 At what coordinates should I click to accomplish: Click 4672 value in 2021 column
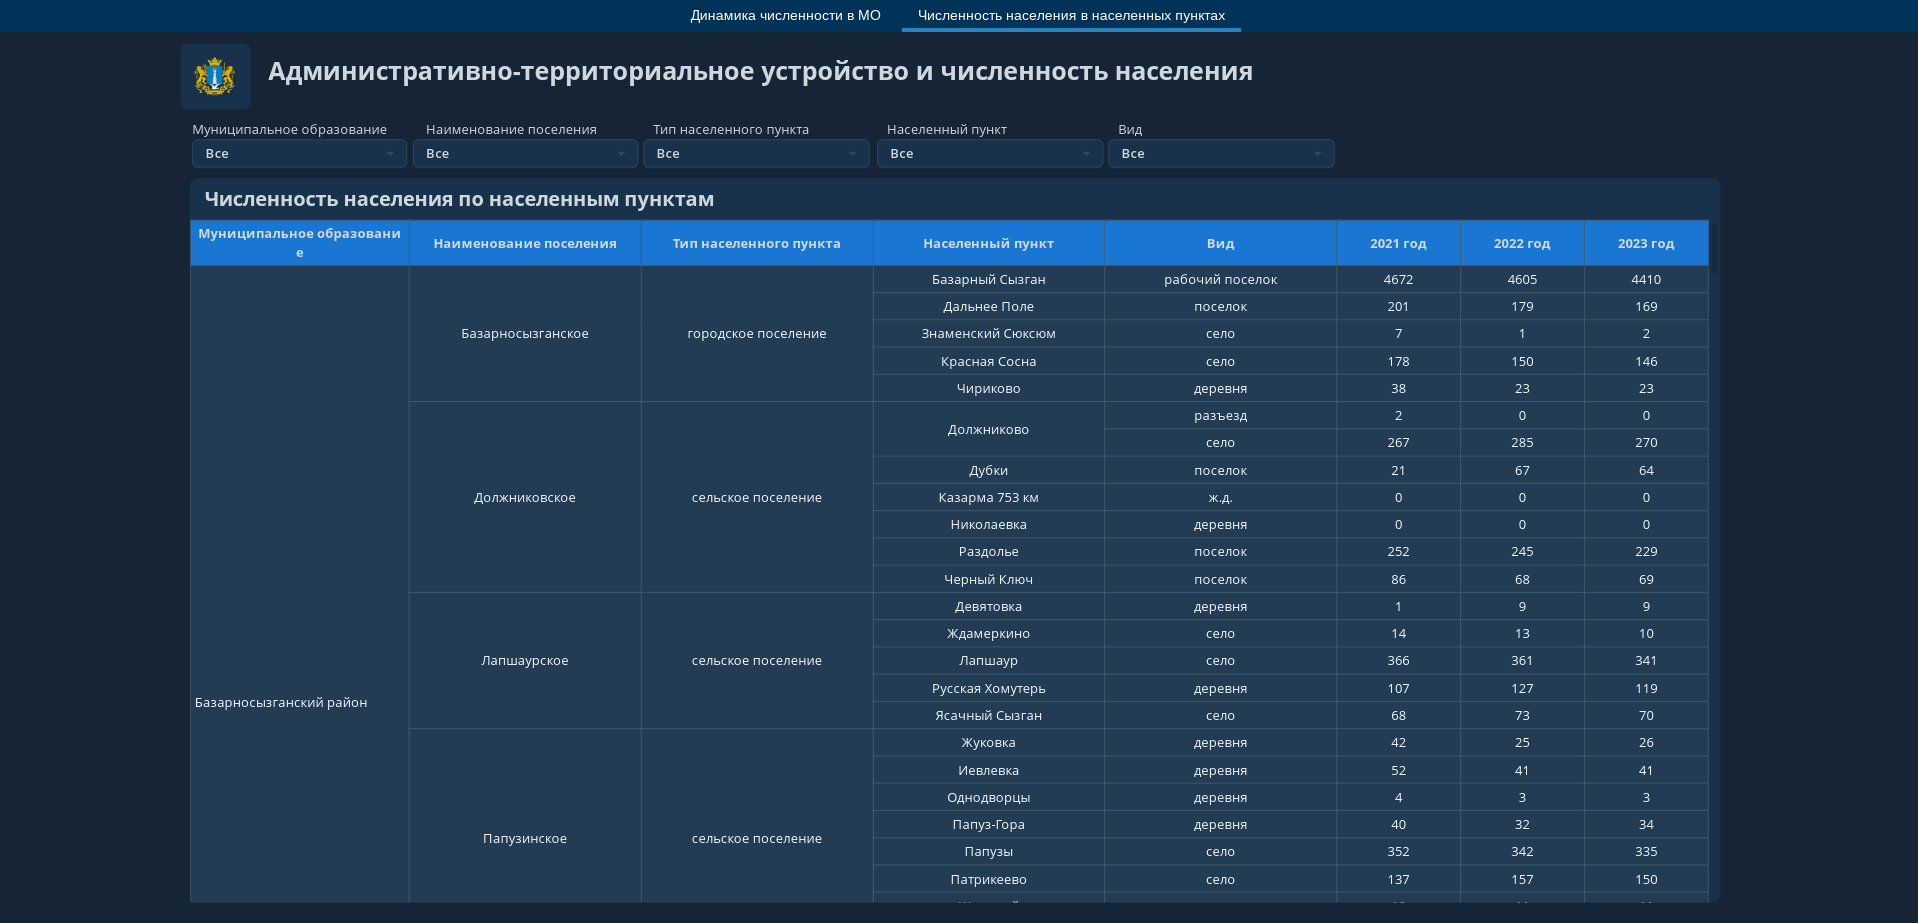(x=1398, y=279)
